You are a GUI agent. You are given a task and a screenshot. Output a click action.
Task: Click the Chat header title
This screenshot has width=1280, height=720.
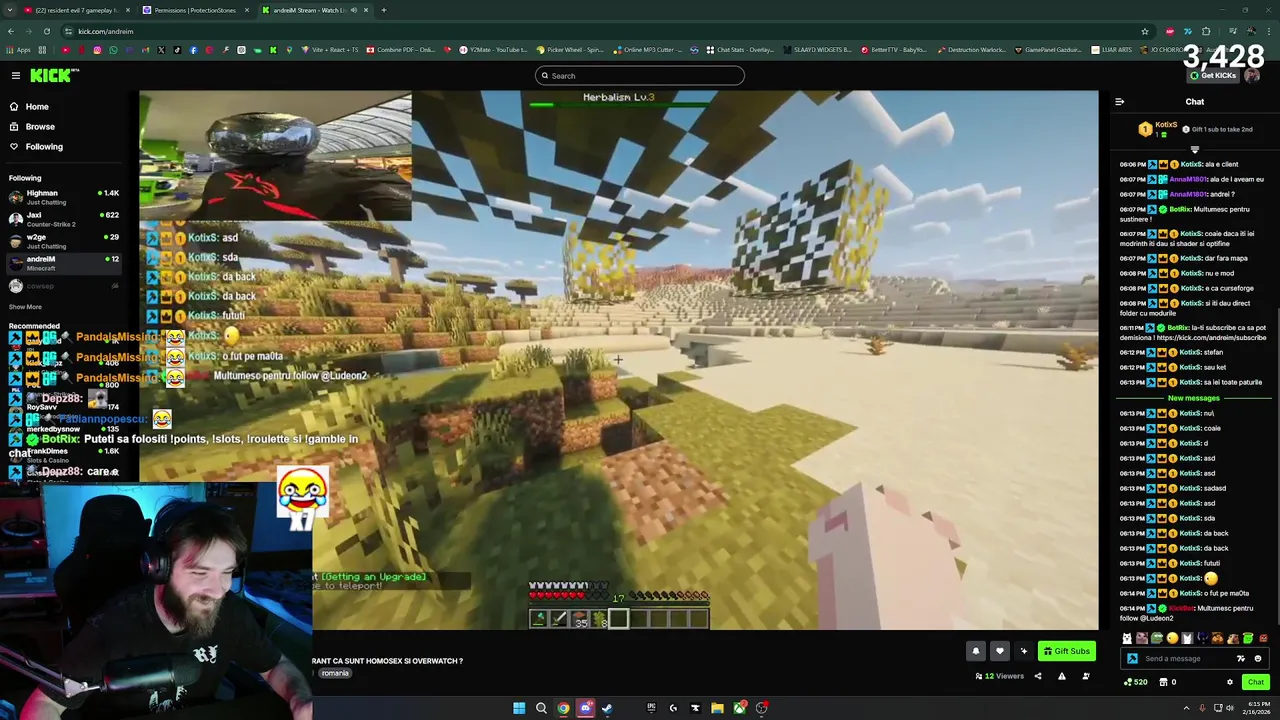tap(1195, 102)
